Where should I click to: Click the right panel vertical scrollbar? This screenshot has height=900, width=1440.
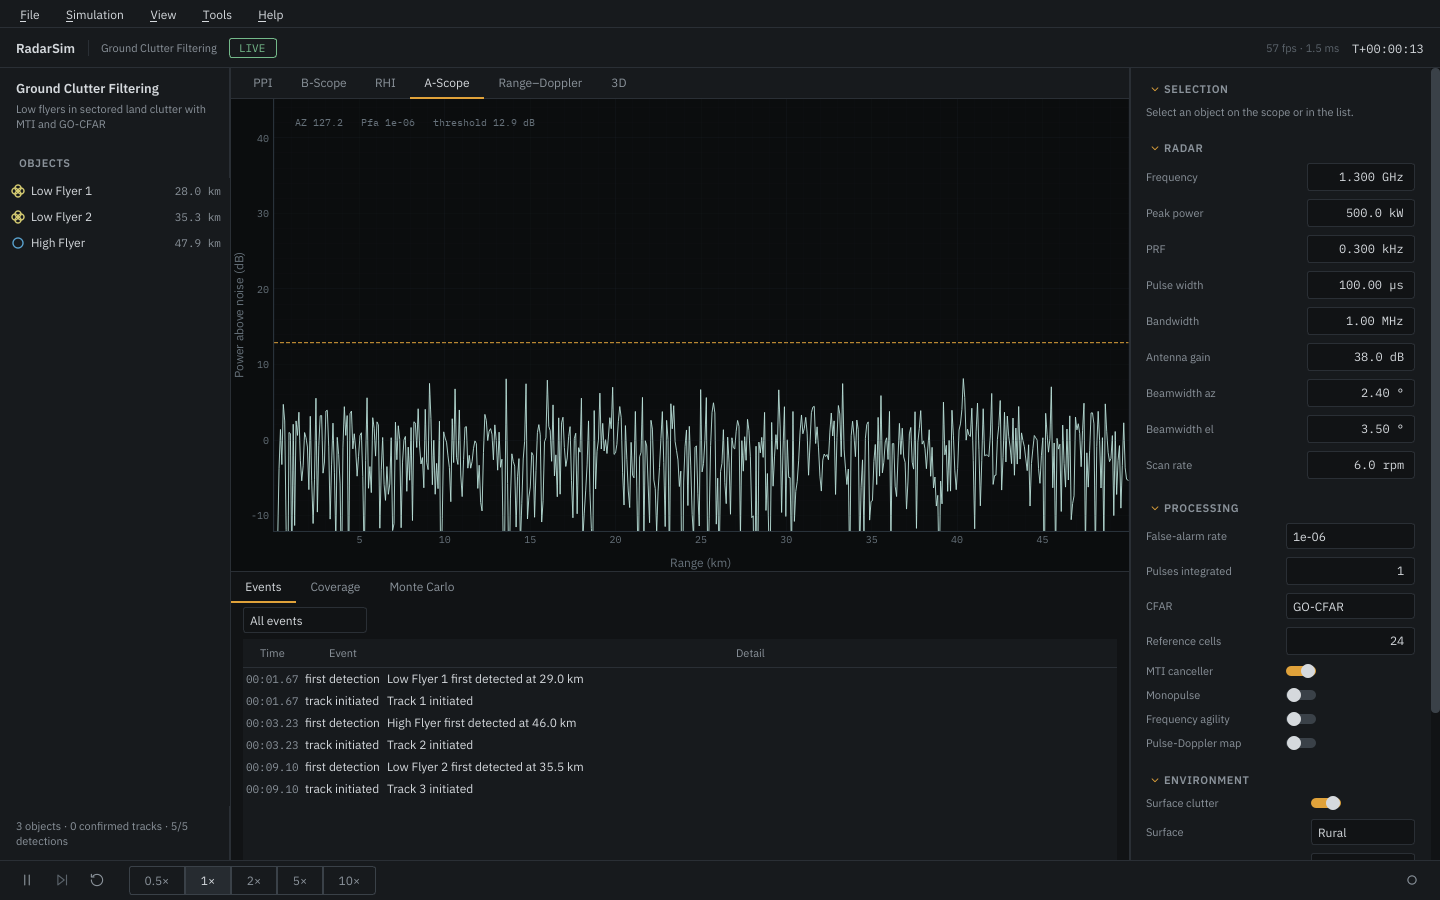[x=1435, y=390]
